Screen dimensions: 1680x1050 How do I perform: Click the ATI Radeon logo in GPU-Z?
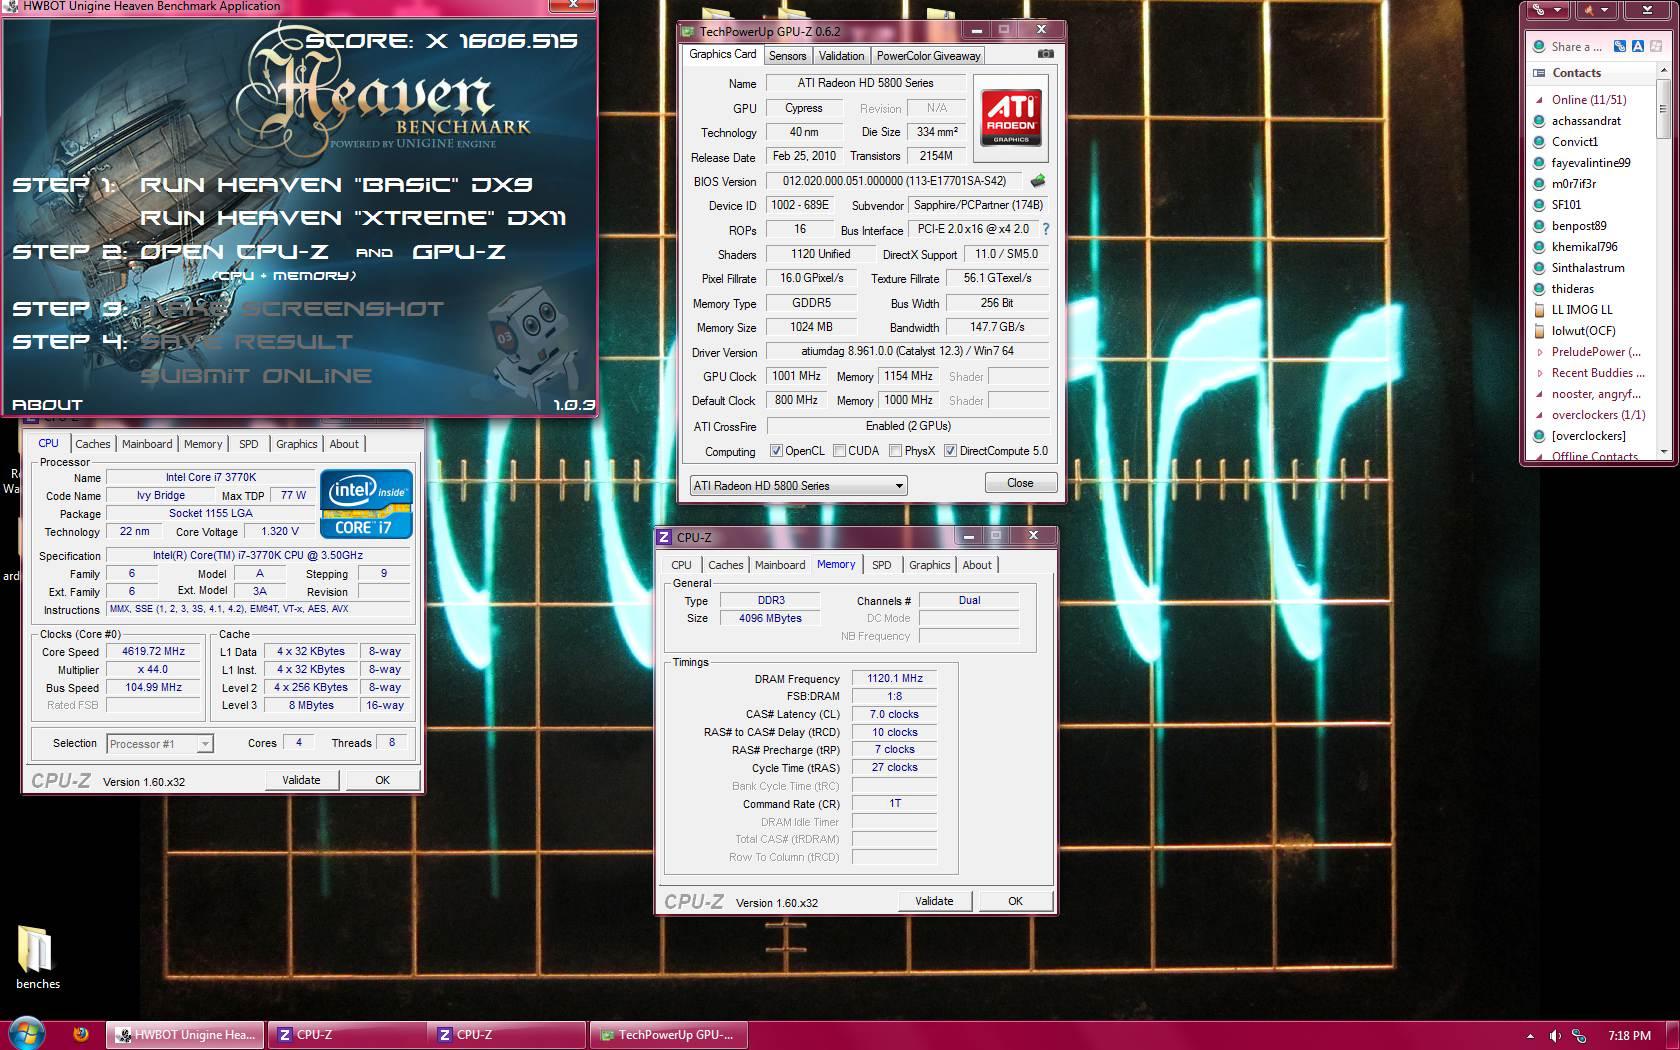[1010, 118]
